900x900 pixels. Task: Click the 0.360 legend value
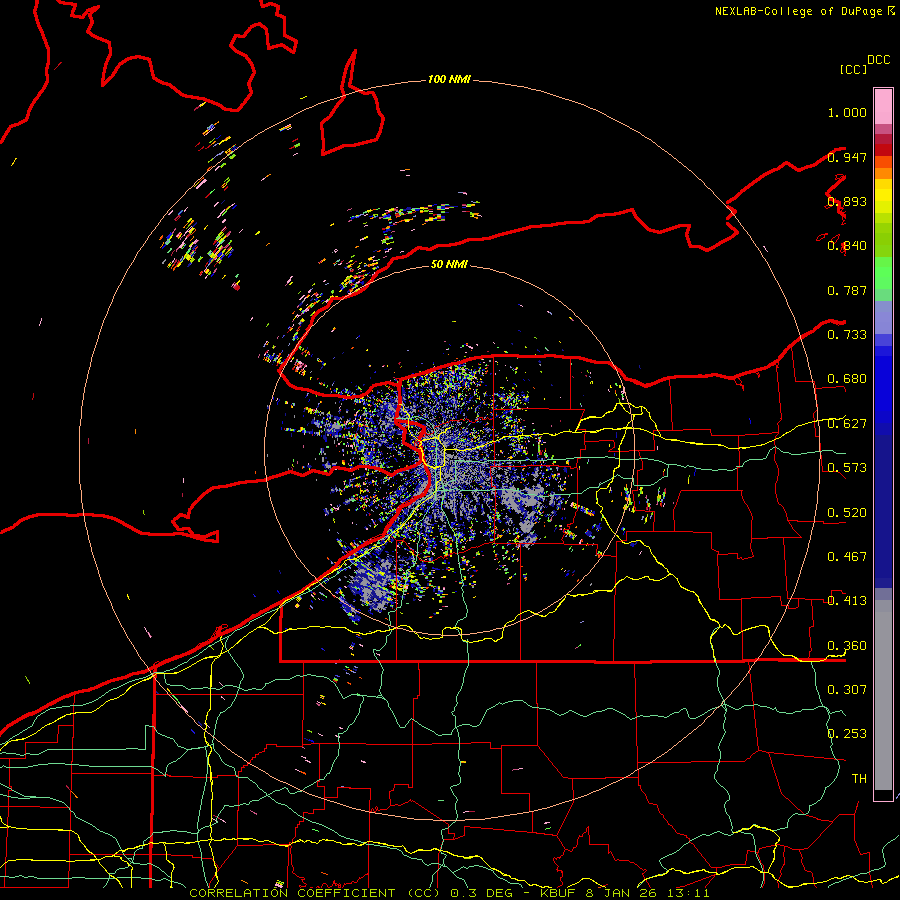(x=847, y=646)
